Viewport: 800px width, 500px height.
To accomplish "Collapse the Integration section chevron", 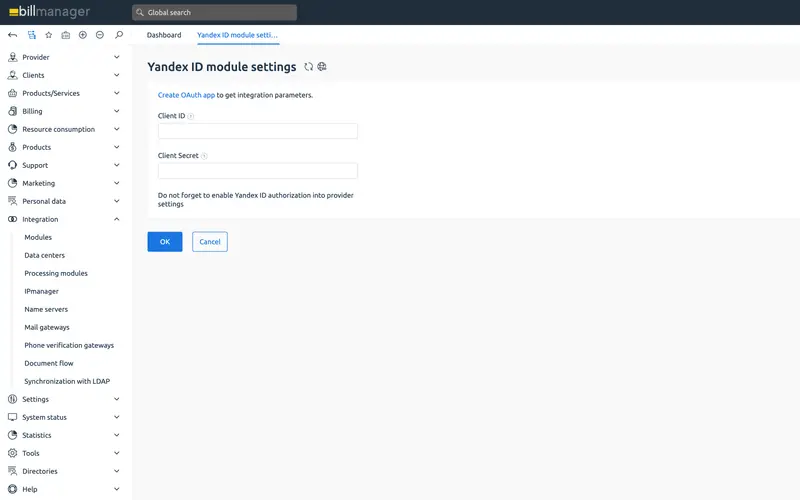I will click(x=116, y=219).
